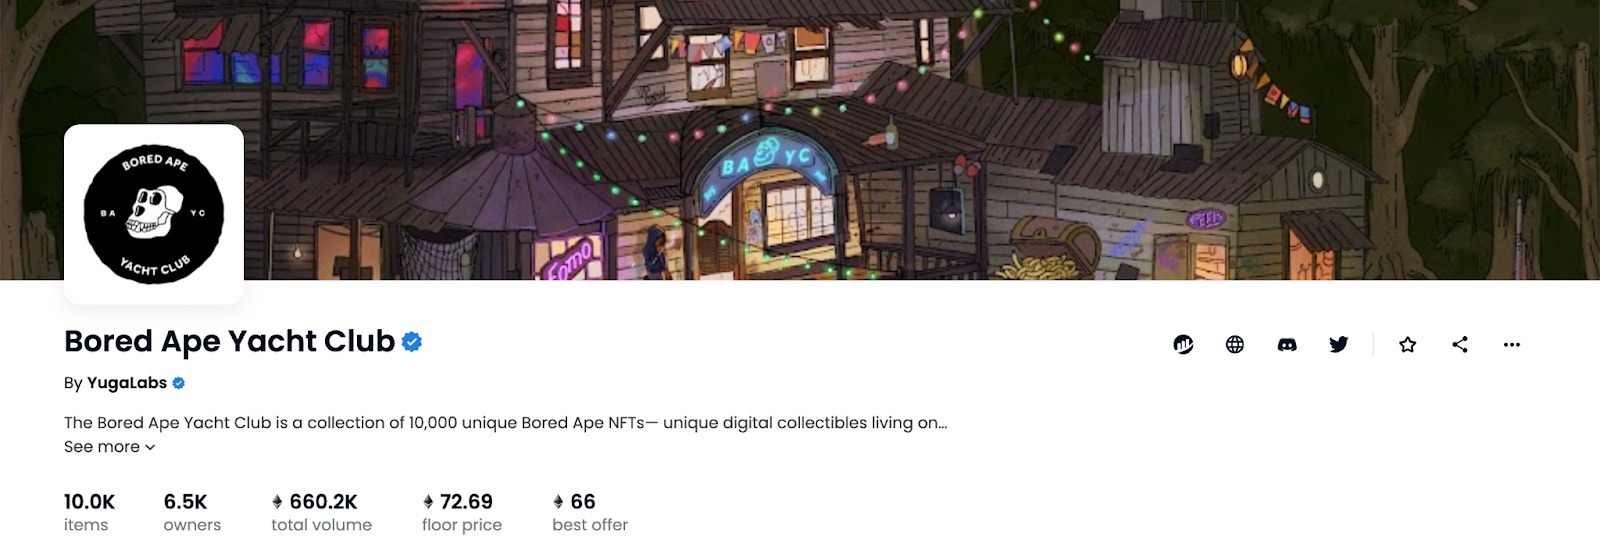The width and height of the screenshot is (1600, 557).
Task: Click the 660.2K total volume stat
Action: coord(321,512)
